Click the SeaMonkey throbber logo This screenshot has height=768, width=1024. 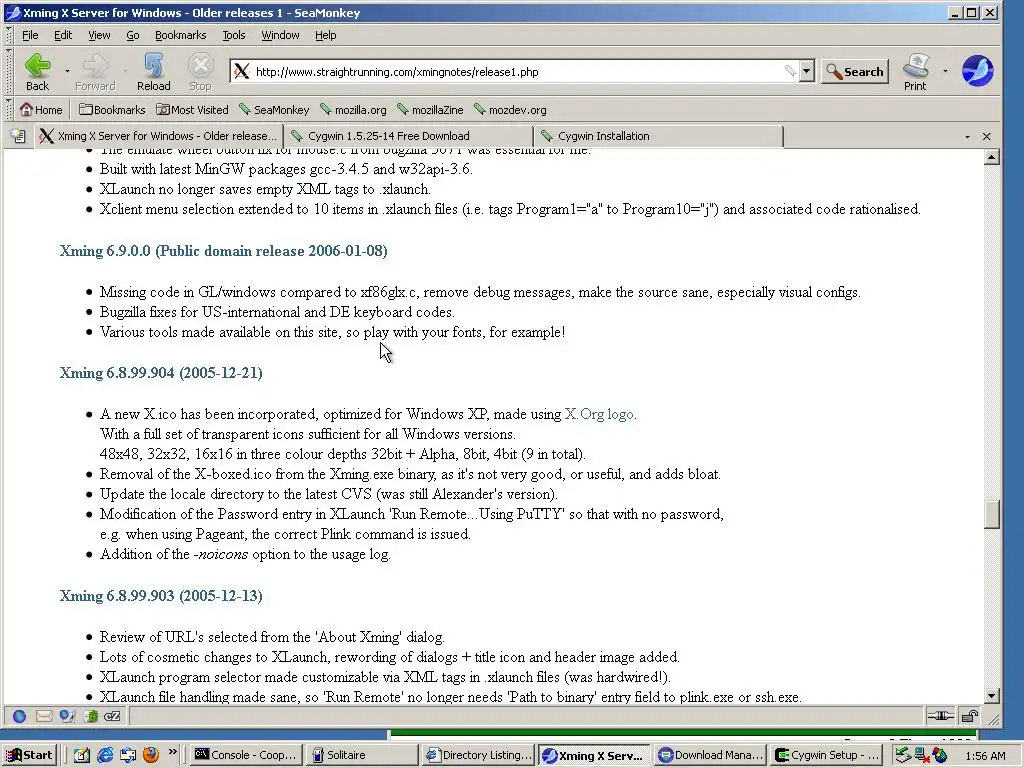tap(977, 71)
